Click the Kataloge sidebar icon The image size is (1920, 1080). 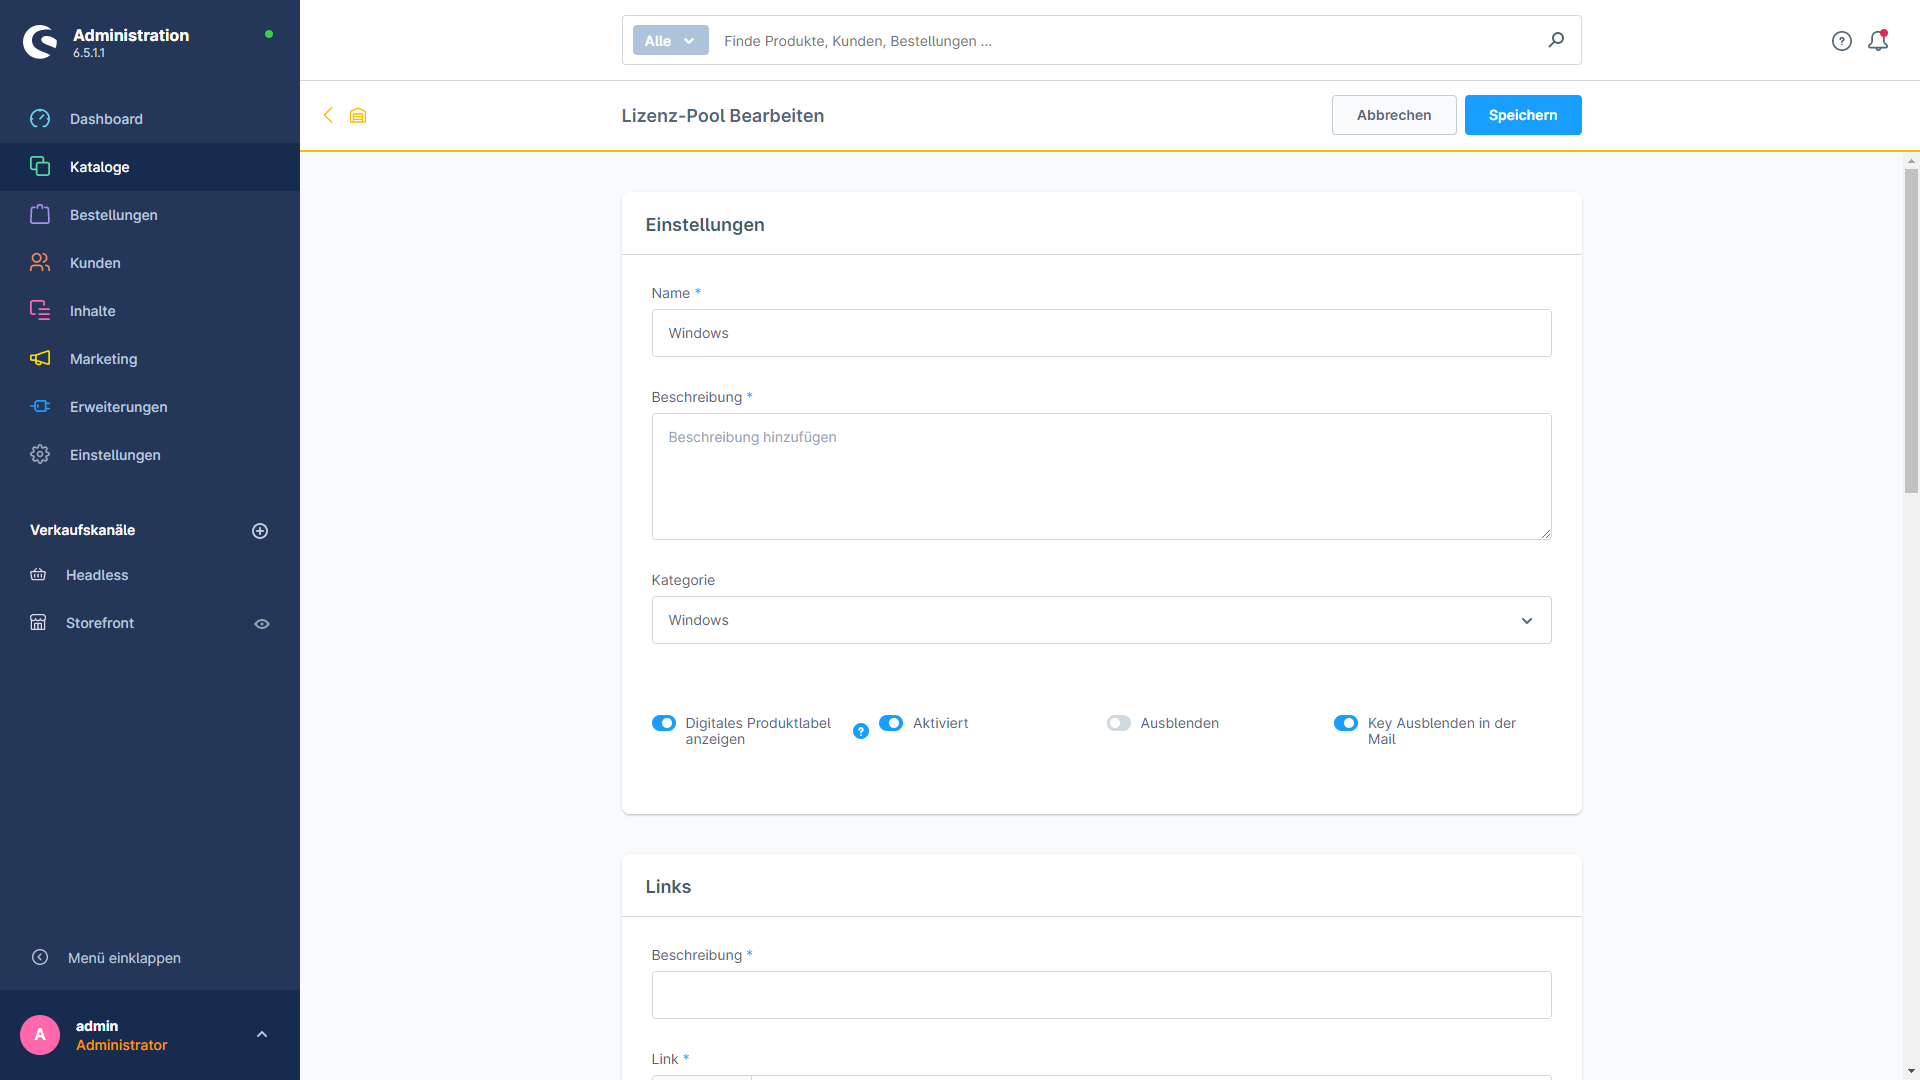pos(41,166)
